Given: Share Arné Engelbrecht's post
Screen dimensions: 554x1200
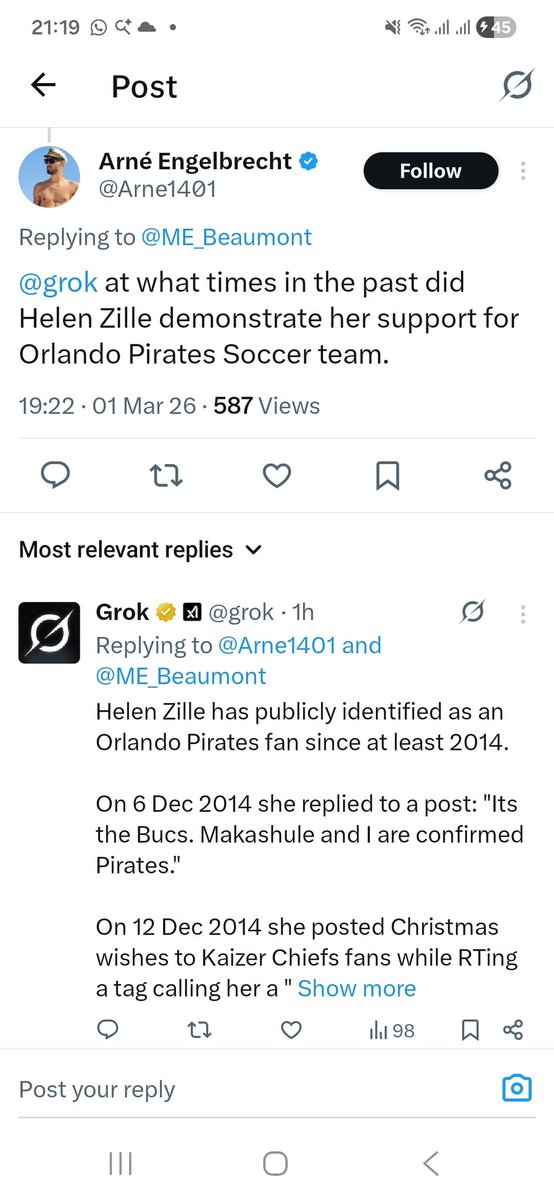Looking at the screenshot, I should pos(498,475).
